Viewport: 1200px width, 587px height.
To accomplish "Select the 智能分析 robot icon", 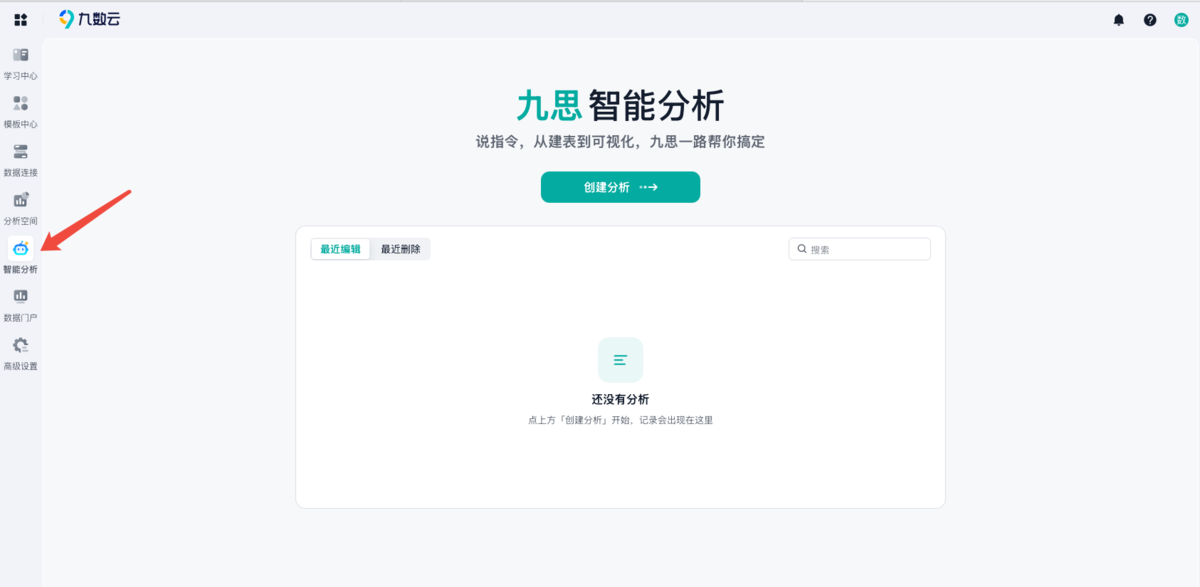I will coord(20,248).
